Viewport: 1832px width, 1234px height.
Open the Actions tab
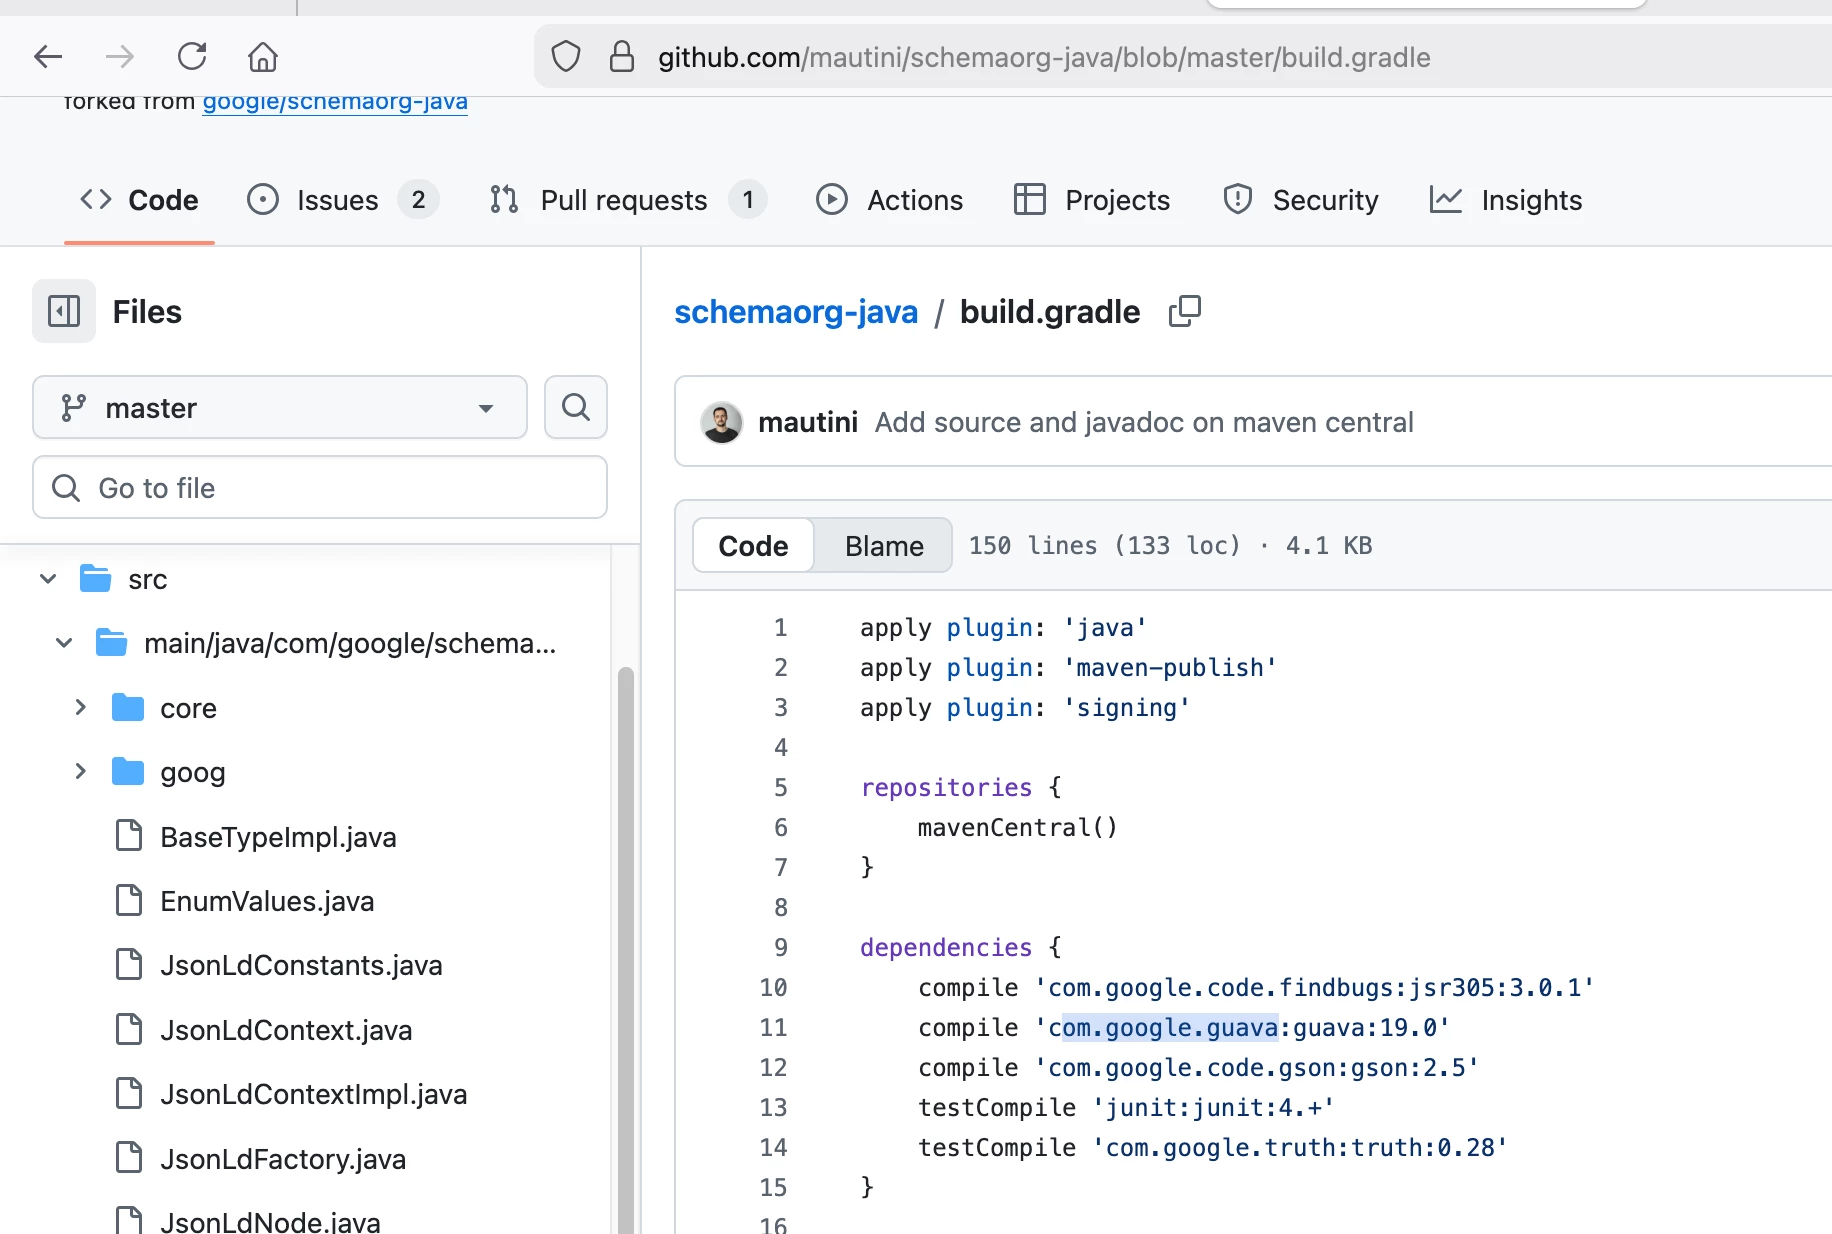tap(889, 200)
